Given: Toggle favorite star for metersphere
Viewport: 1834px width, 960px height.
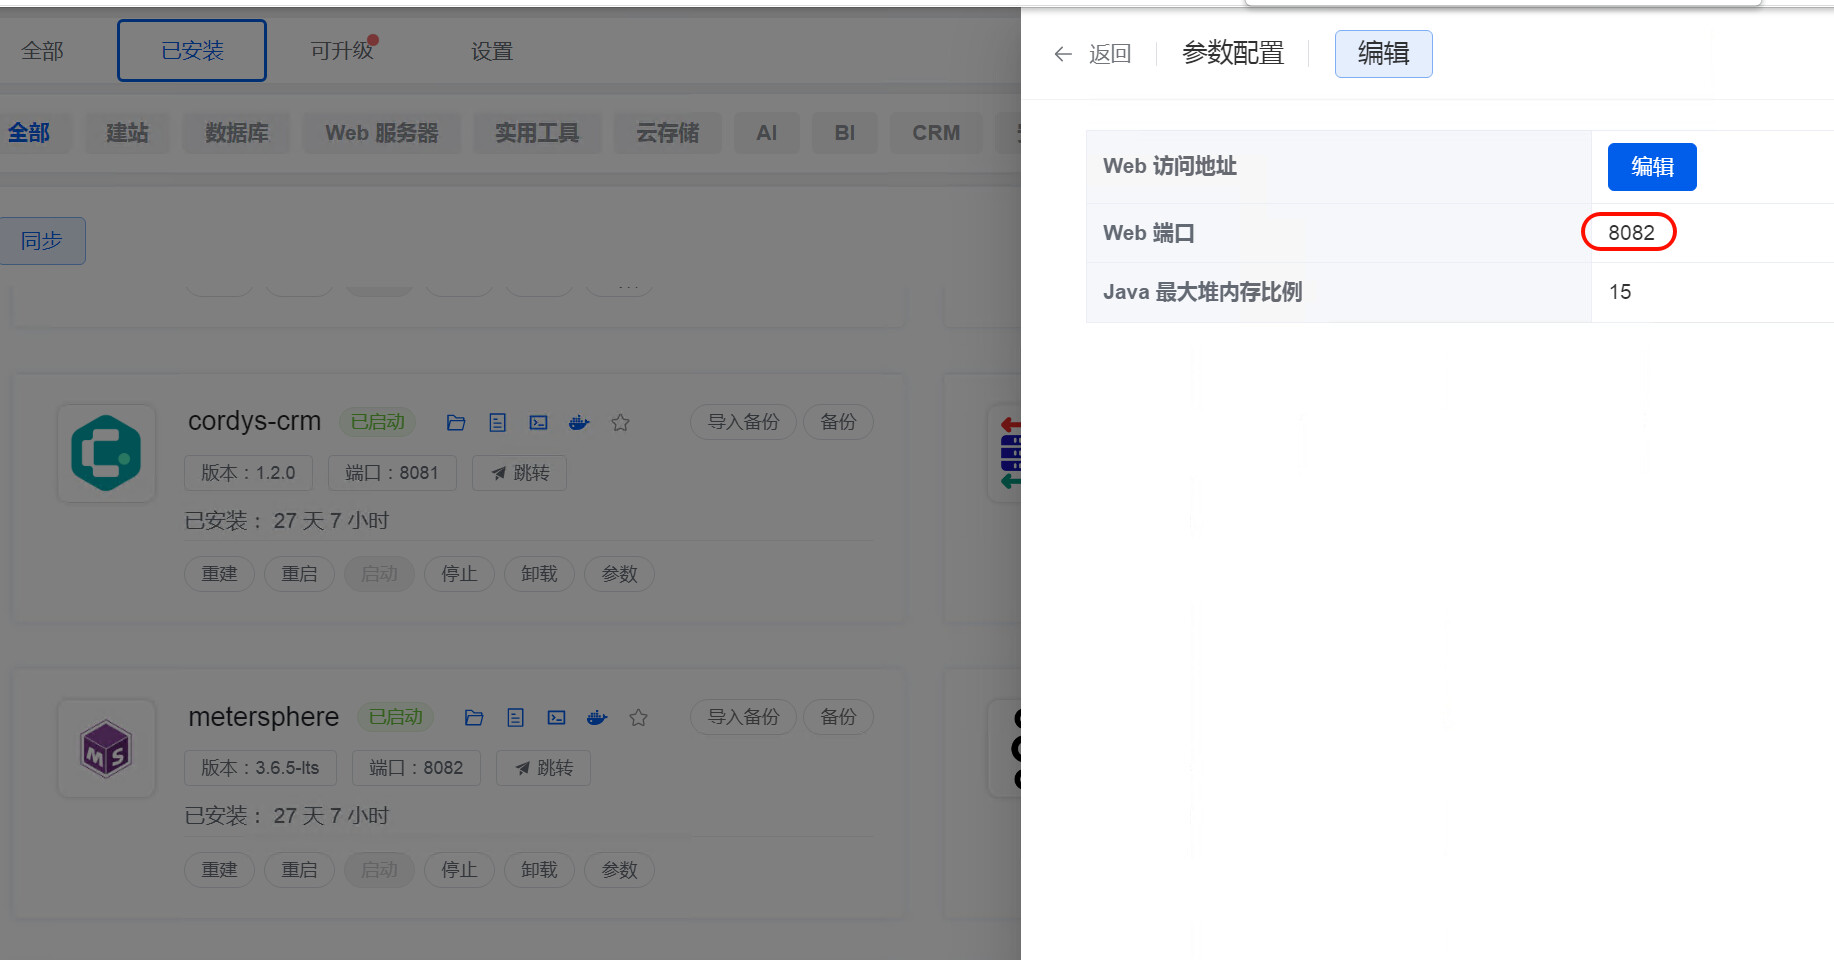Looking at the screenshot, I should [x=638, y=718].
